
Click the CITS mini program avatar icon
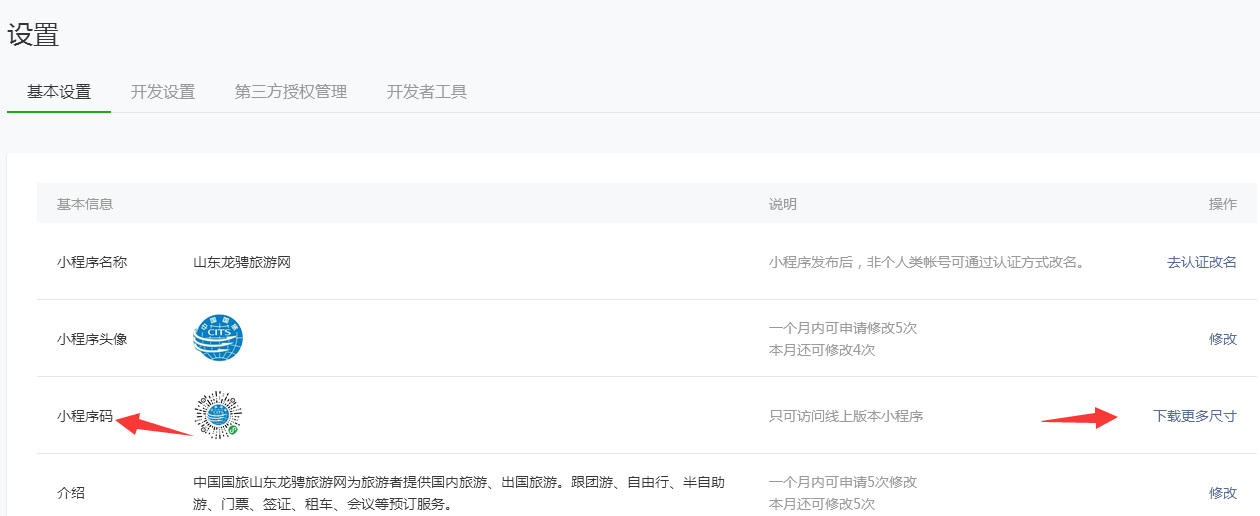coord(218,339)
